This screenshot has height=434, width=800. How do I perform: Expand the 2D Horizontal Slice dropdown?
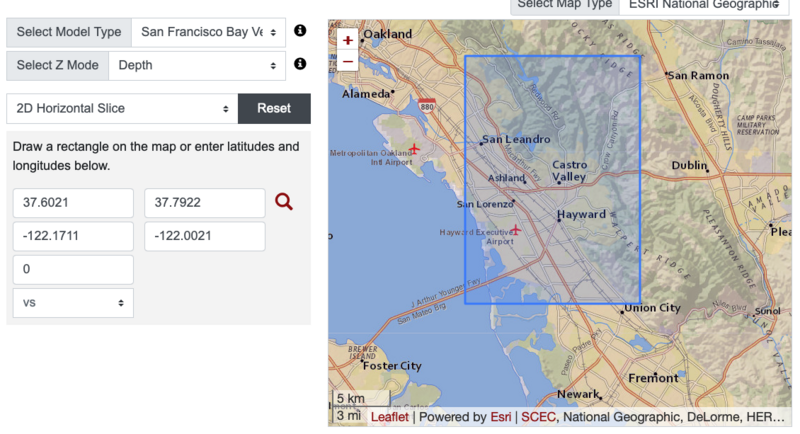(122, 109)
